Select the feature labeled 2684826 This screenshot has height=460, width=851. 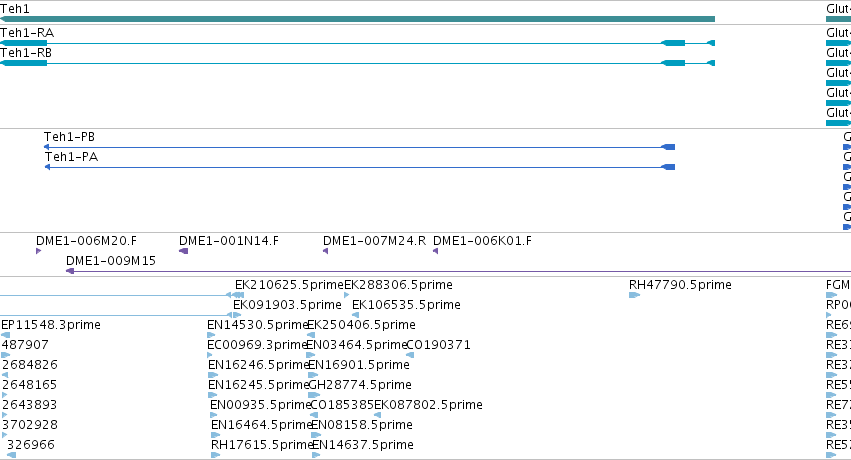point(30,365)
